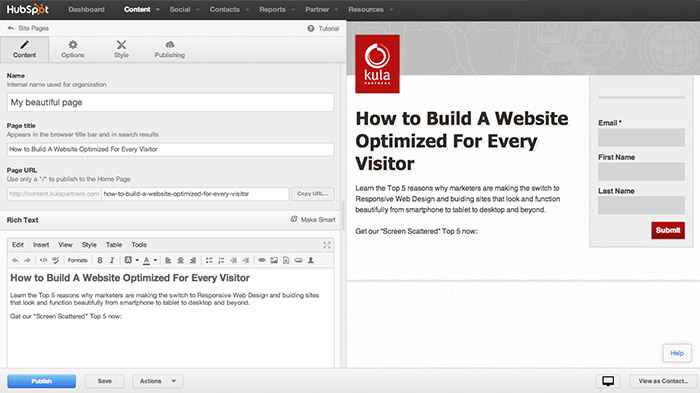The height and width of the screenshot is (393, 700).
Task: Insert an image into the rich text
Action: [274, 260]
